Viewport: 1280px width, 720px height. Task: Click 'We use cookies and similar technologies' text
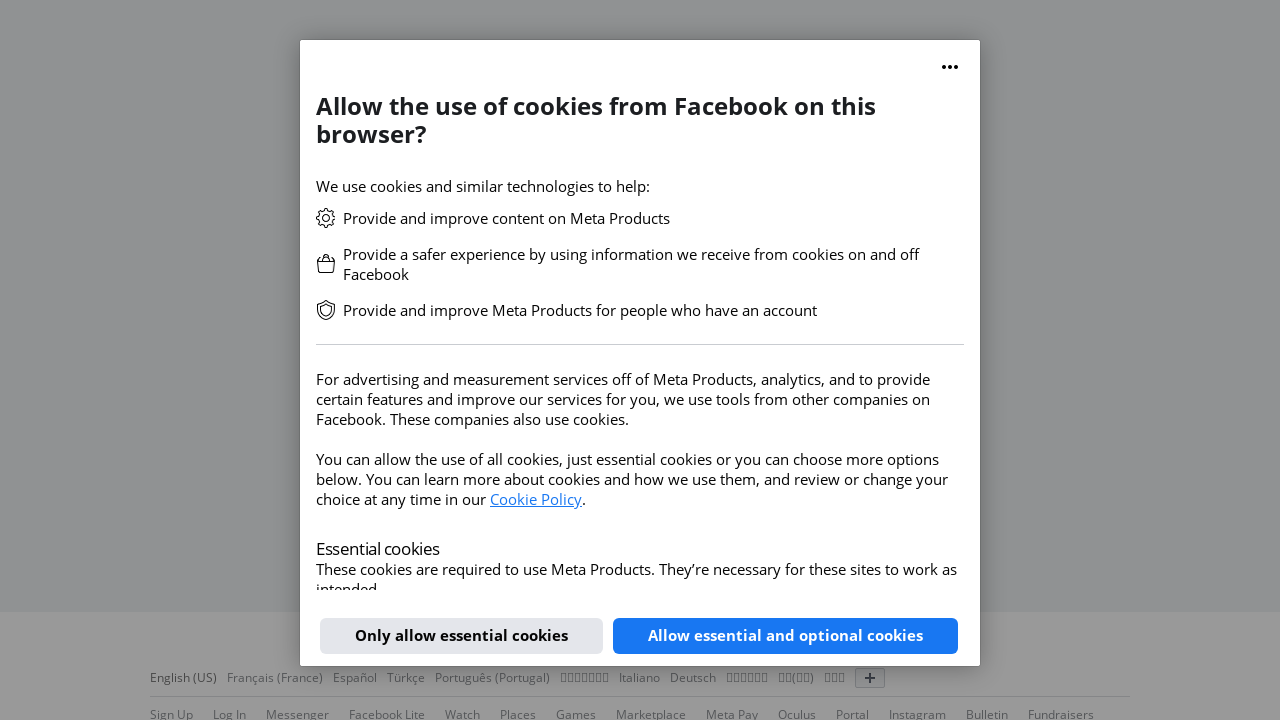point(483,186)
